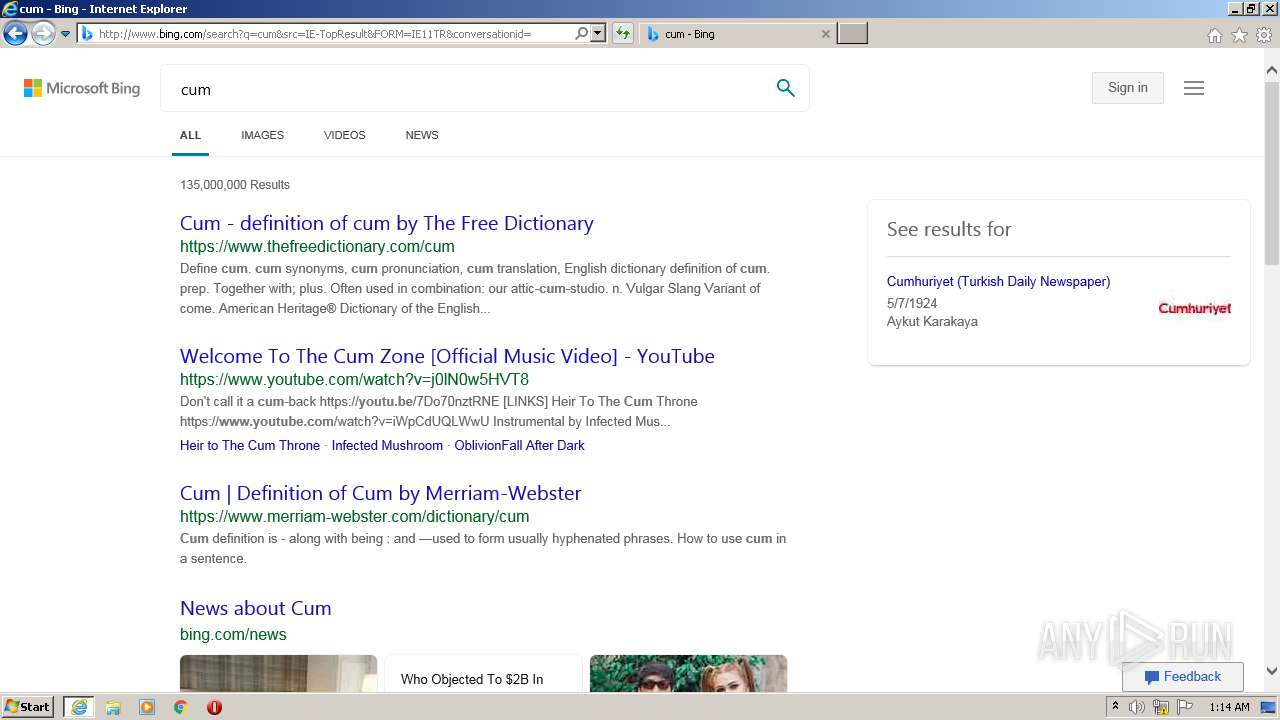Screen dimensions: 1280x720
Task: Open the Internet Explorer Tools gear
Action: [x=1265, y=35]
